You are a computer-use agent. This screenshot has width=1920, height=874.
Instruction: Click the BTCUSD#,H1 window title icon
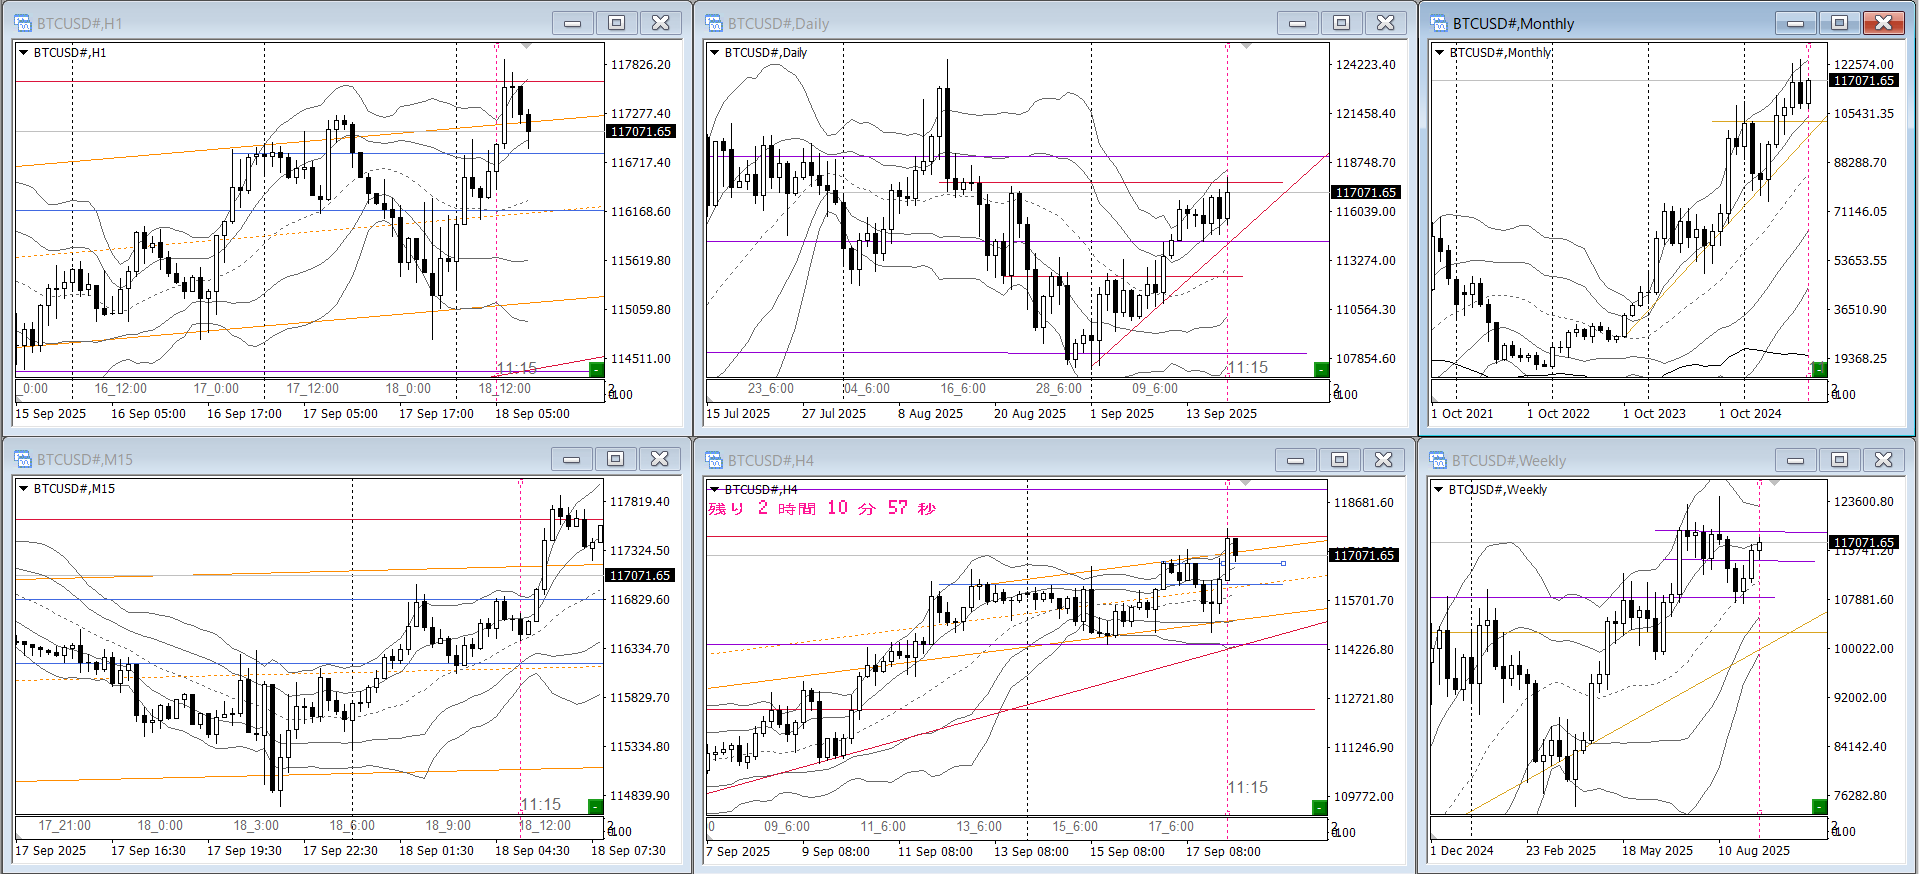tap(23, 23)
